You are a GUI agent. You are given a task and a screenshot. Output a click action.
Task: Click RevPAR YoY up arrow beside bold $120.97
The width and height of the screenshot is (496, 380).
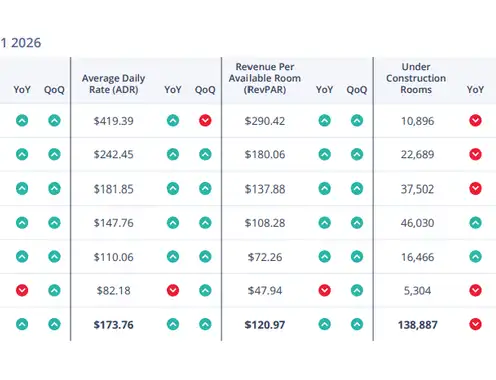(x=324, y=324)
